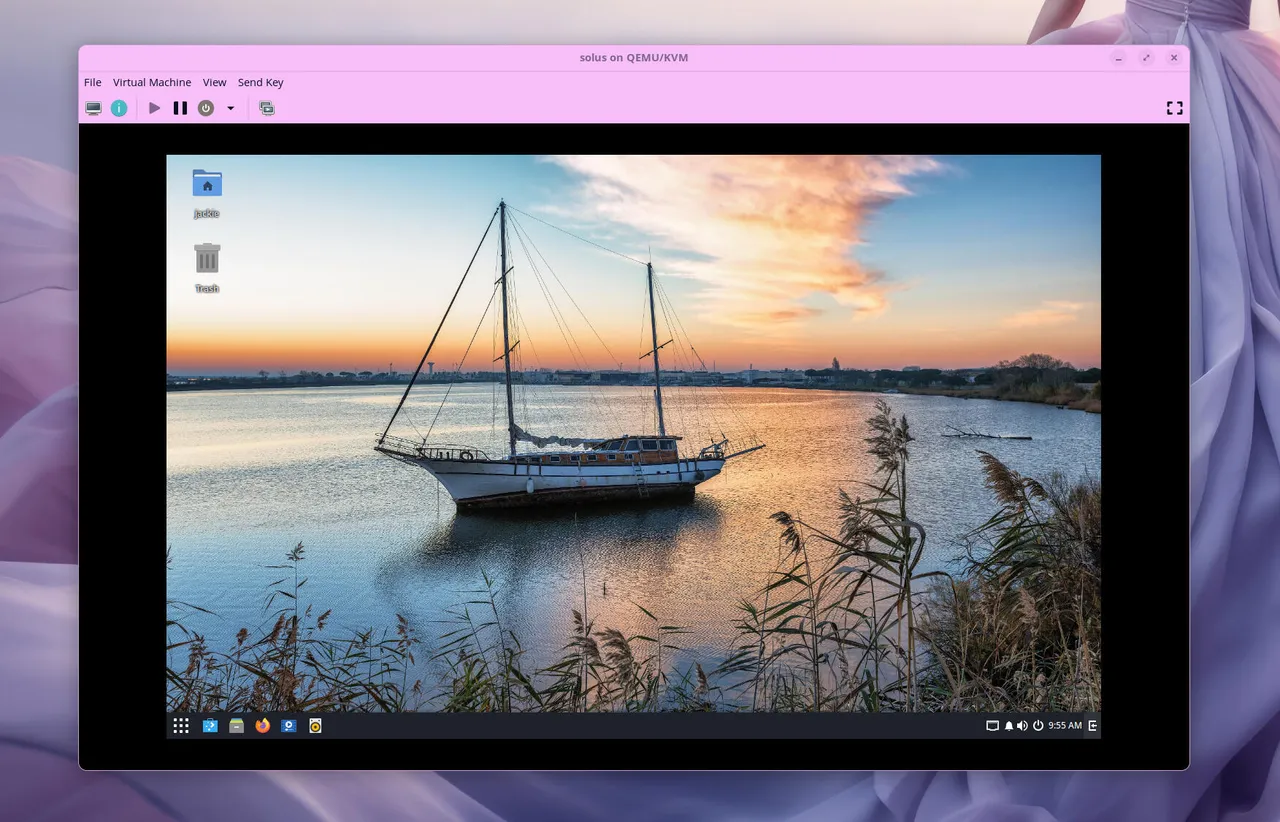Open the jackie home folder on desktop

[207, 185]
